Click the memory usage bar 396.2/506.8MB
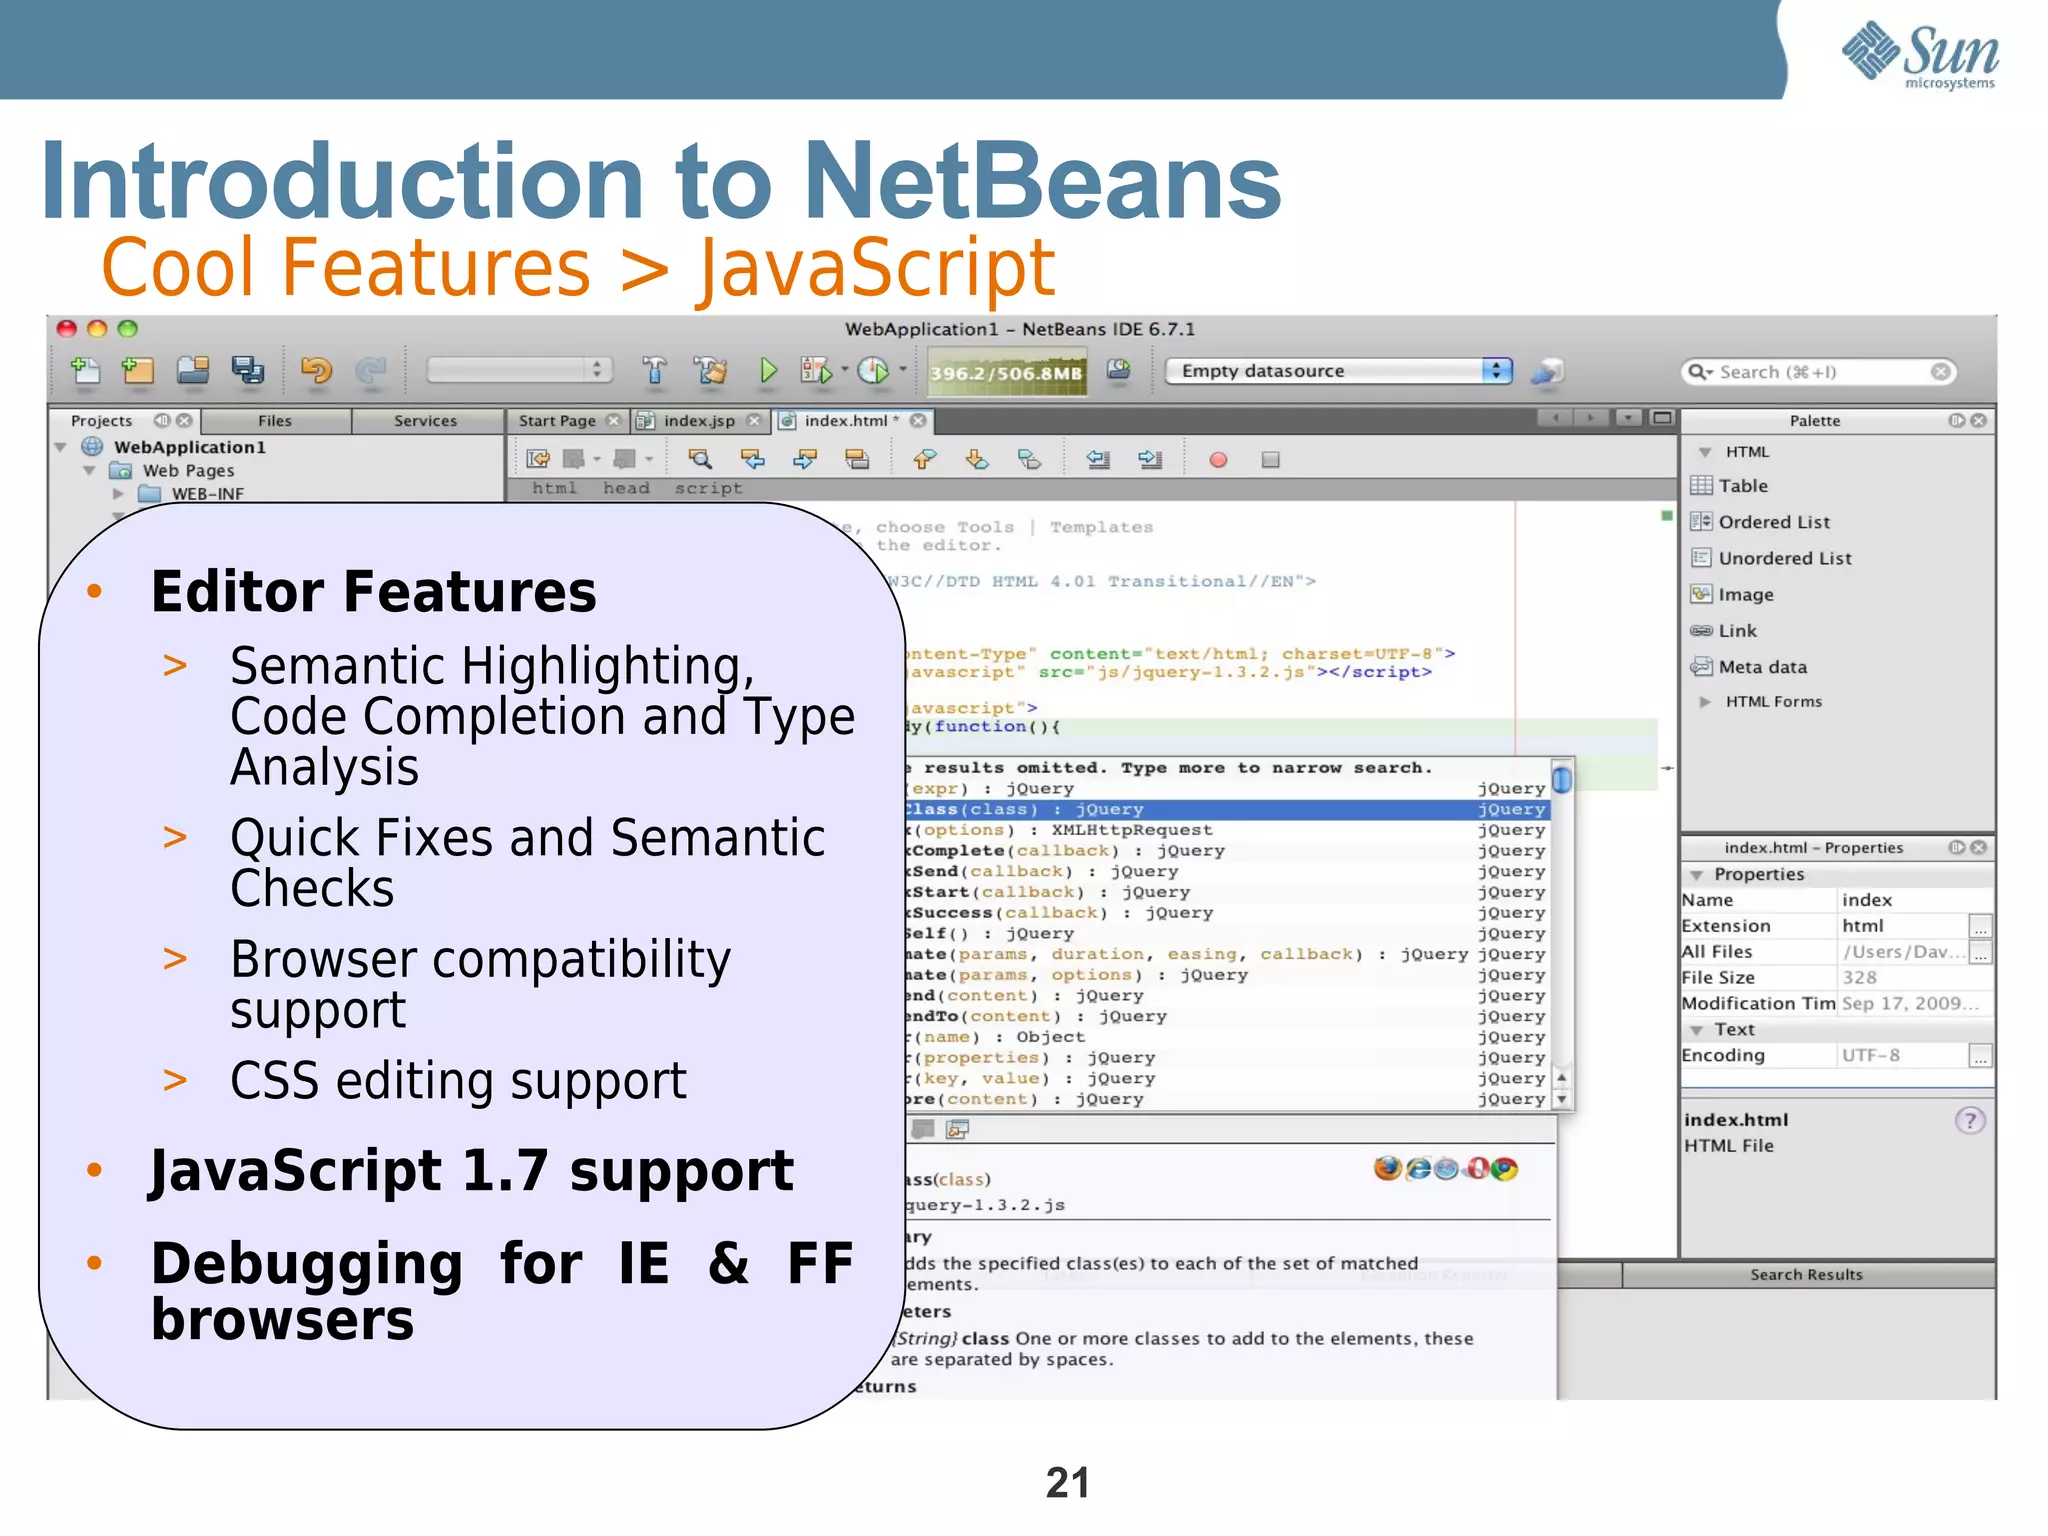This screenshot has width=2048, height=1536. 1006,373
